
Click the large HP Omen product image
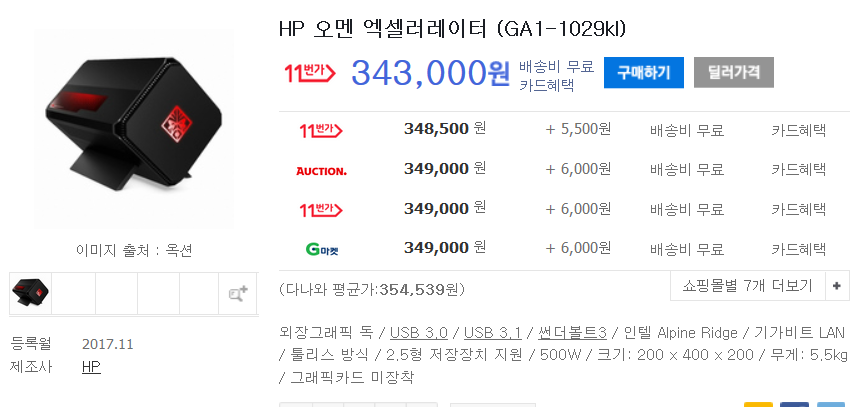[134, 128]
